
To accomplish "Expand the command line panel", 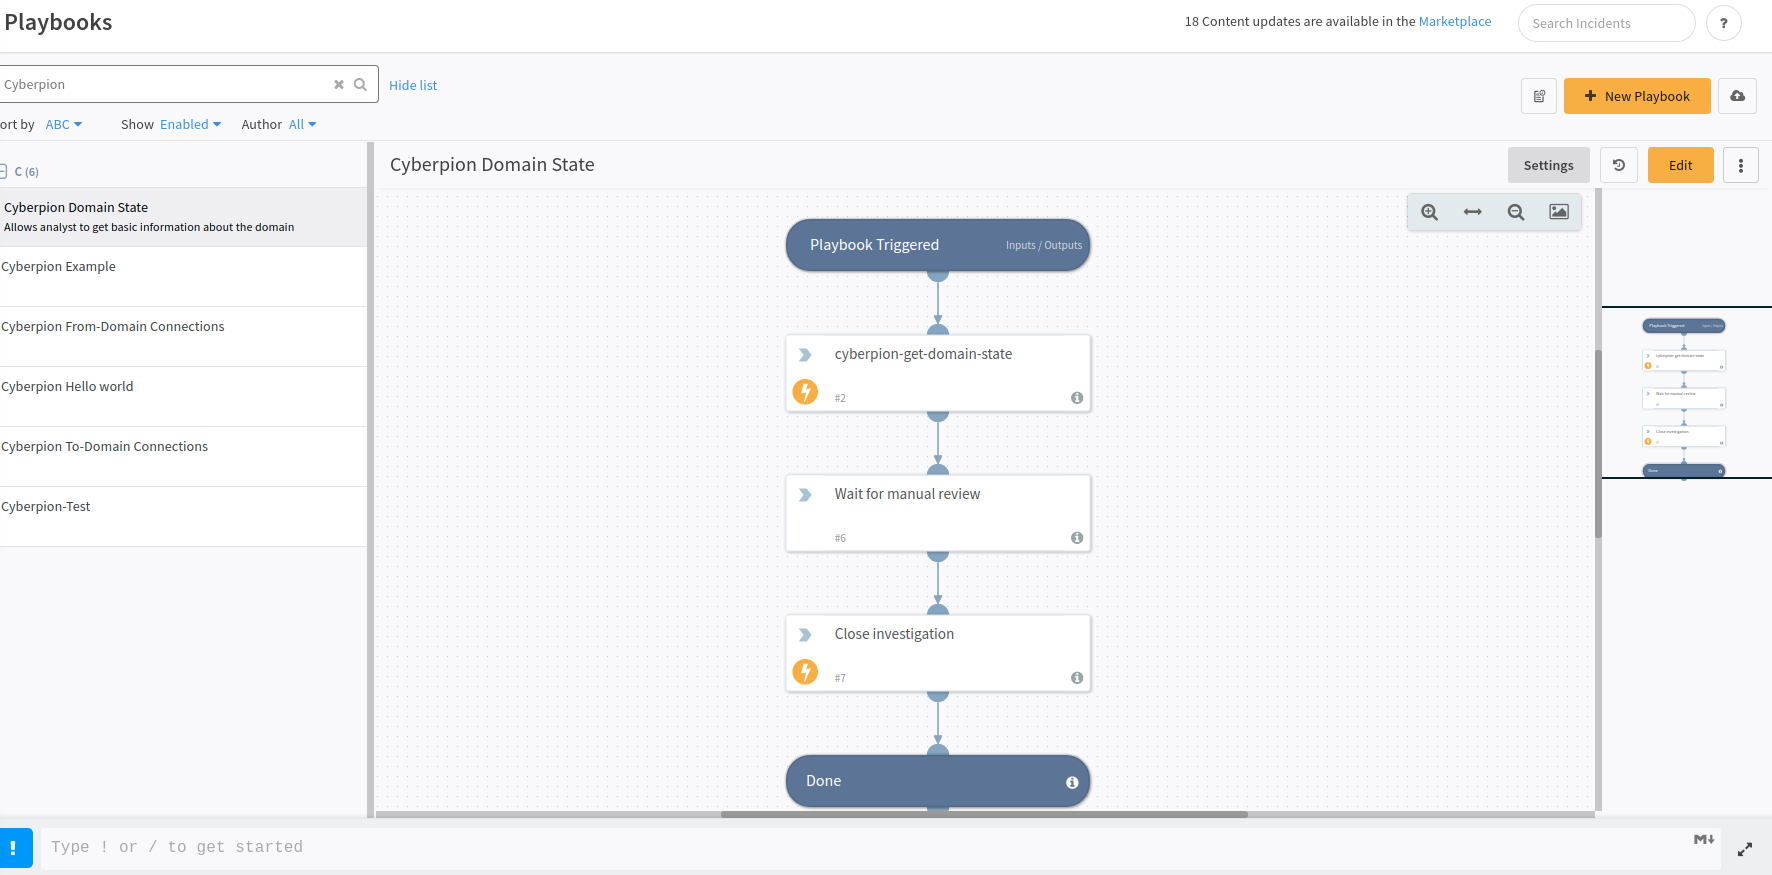I will (x=1744, y=849).
